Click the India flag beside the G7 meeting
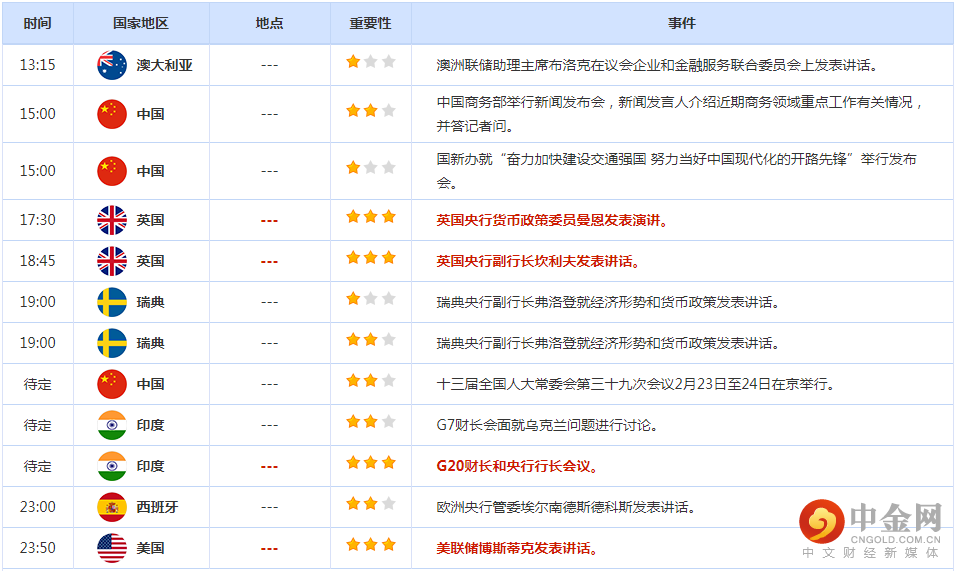The width and height of the screenshot is (956, 571). [x=111, y=425]
